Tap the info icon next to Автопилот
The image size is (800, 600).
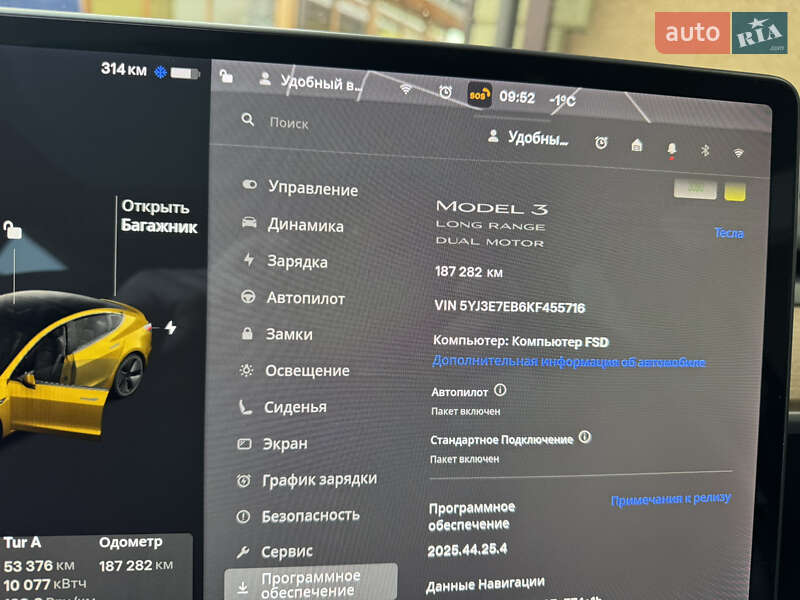499,391
